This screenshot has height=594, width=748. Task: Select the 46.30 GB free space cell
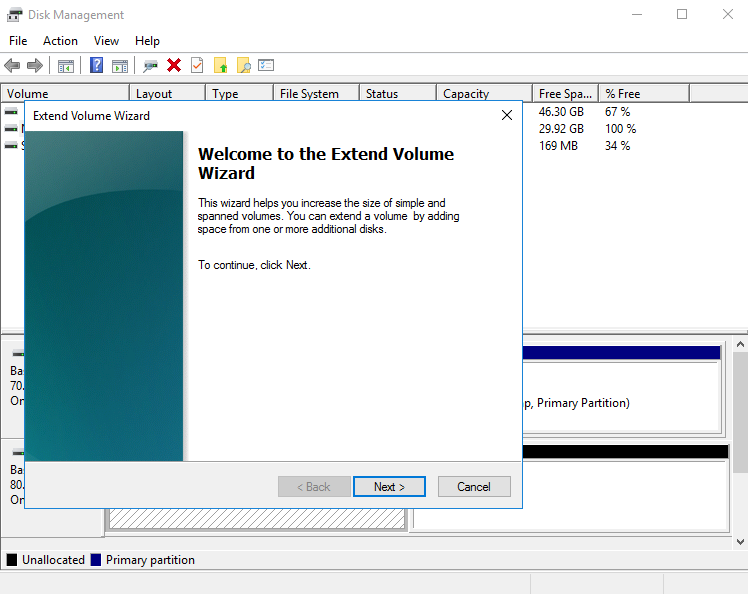point(561,112)
